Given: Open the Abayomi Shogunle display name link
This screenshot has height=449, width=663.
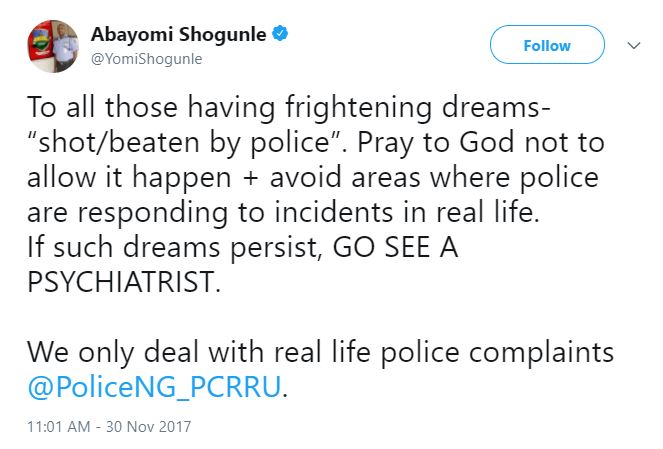Looking at the screenshot, I should click(x=179, y=34).
